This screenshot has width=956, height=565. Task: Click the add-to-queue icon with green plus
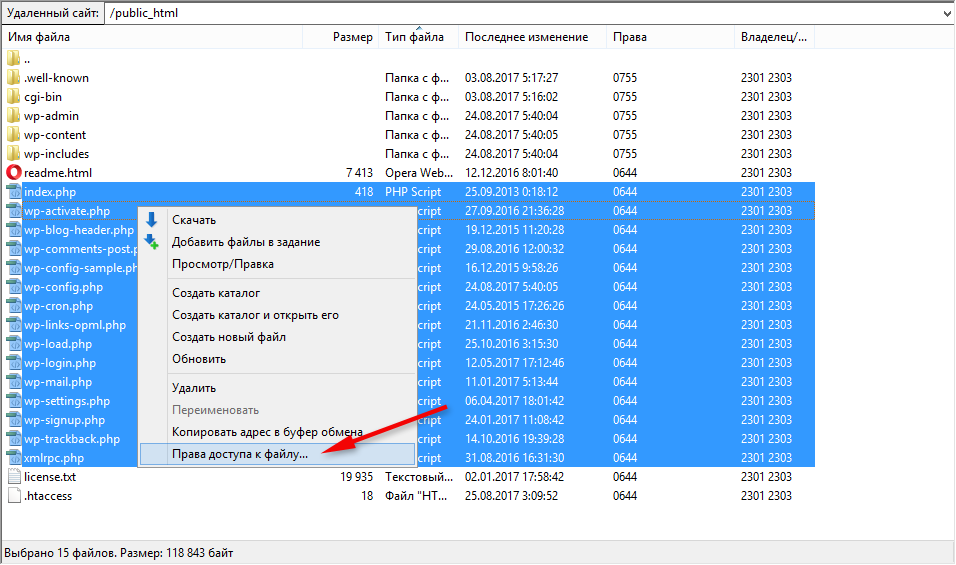point(152,242)
